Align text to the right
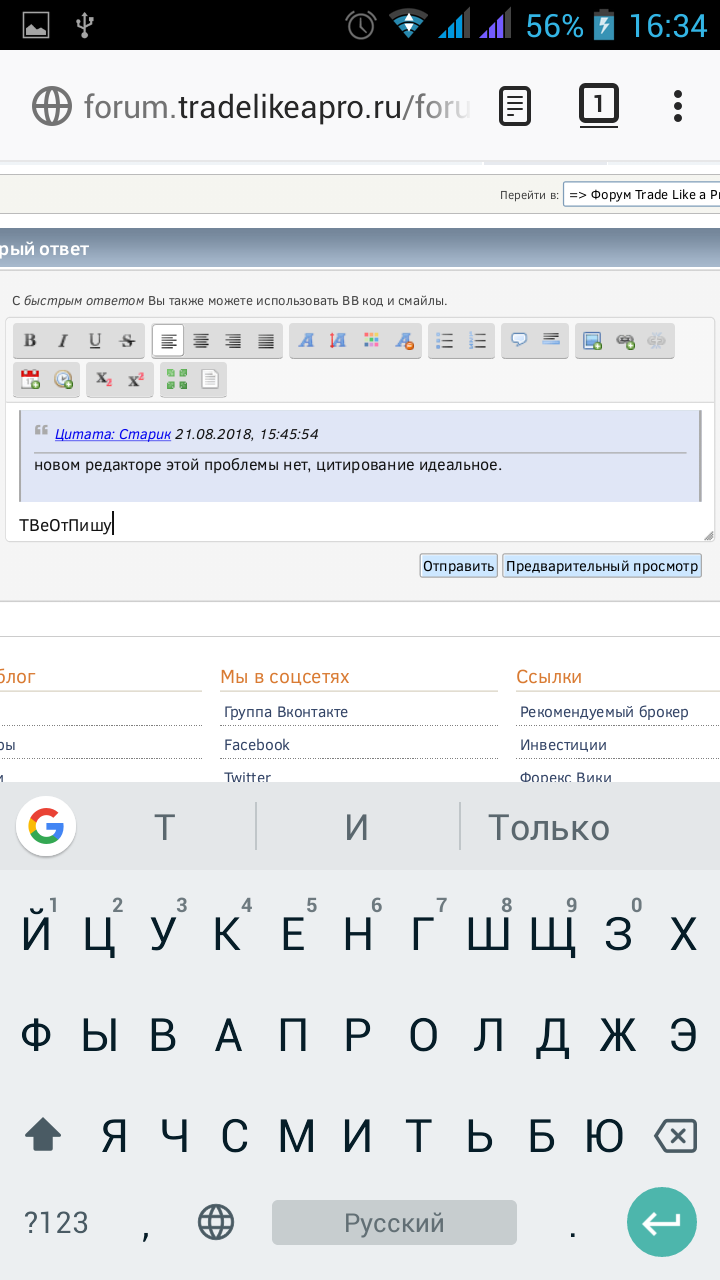 point(233,341)
